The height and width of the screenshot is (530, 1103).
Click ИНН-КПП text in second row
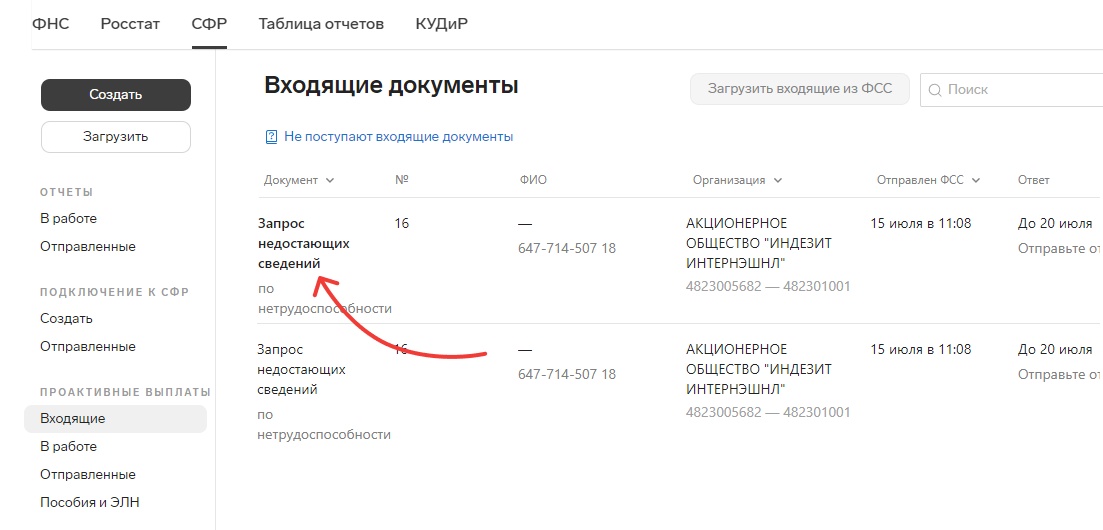(x=768, y=412)
